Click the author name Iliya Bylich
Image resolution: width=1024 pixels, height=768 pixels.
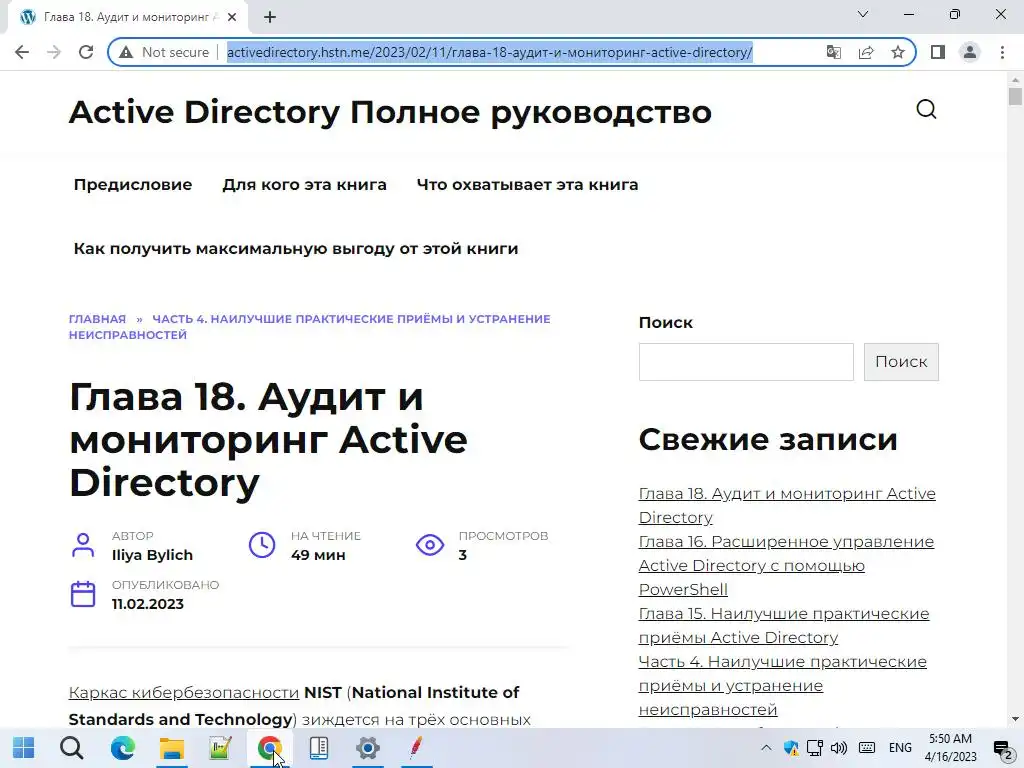point(152,555)
